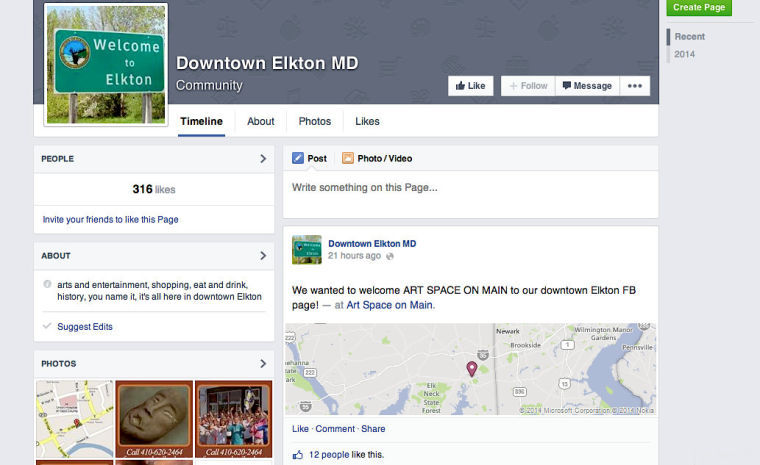Click the PEOPLE section heading
Screen dimensions: 760x465
(x=58, y=159)
